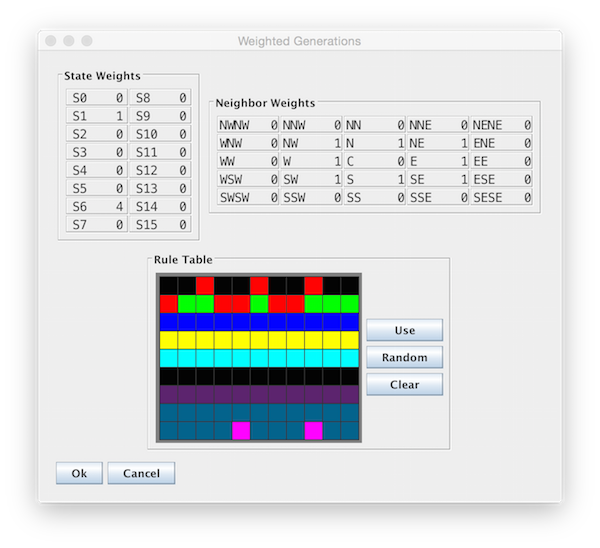Edit the S1 state weight field

(96, 116)
